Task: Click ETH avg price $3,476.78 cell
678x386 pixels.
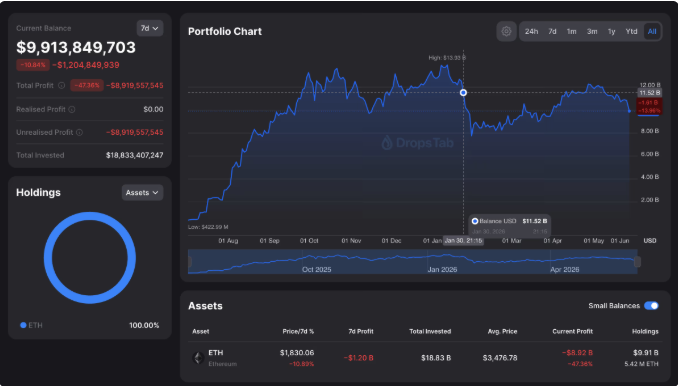Action: pos(500,358)
